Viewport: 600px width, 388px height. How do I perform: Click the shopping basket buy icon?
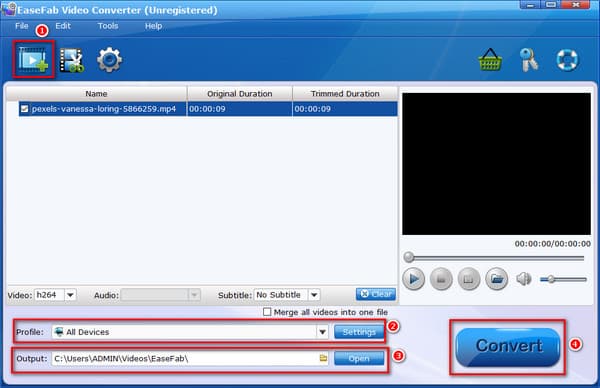pos(490,60)
